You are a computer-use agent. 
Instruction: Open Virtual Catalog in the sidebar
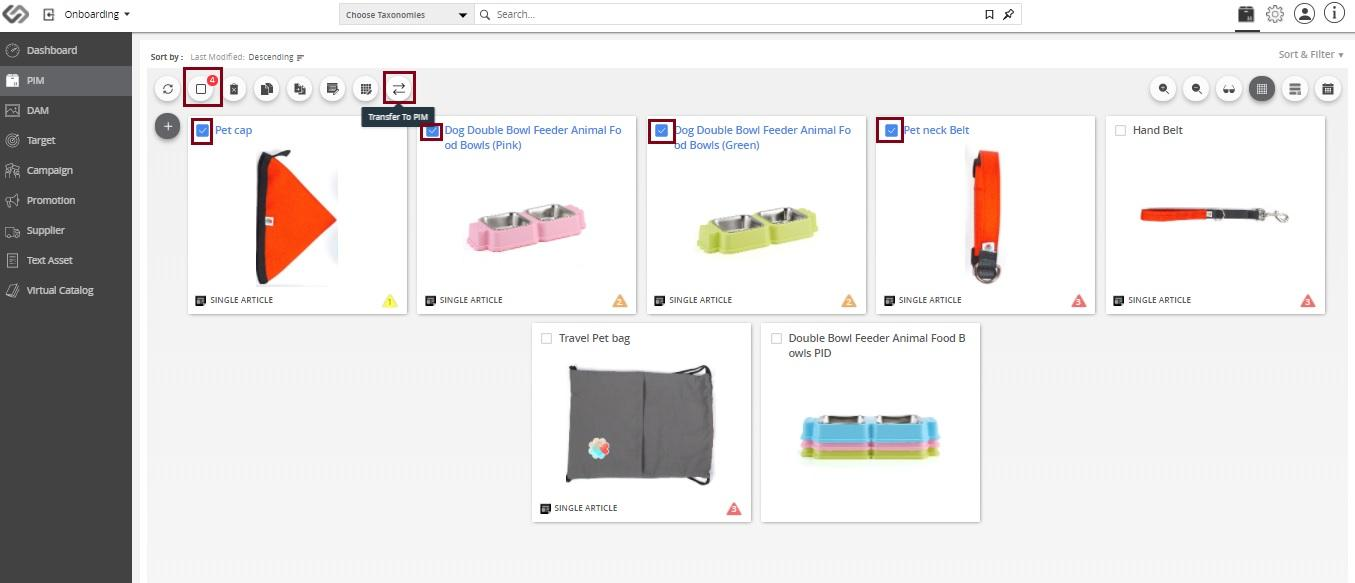coord(66,290)
